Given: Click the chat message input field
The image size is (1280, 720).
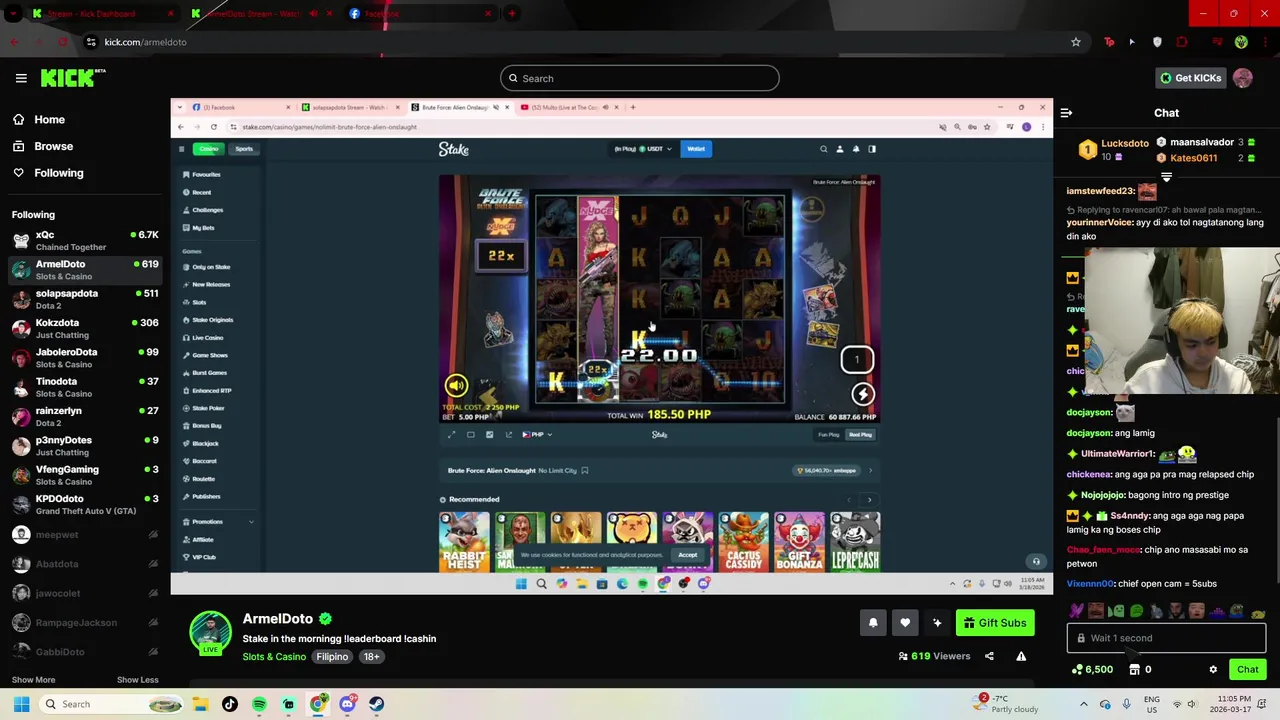Looking at the screenshot, I should (x=1166, y=638).
